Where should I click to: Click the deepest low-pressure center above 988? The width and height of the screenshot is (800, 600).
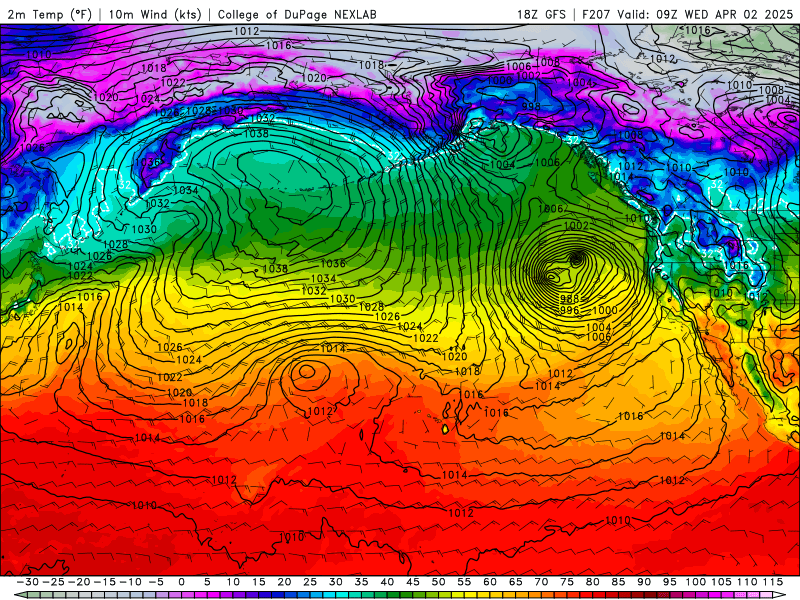point(577,259)
